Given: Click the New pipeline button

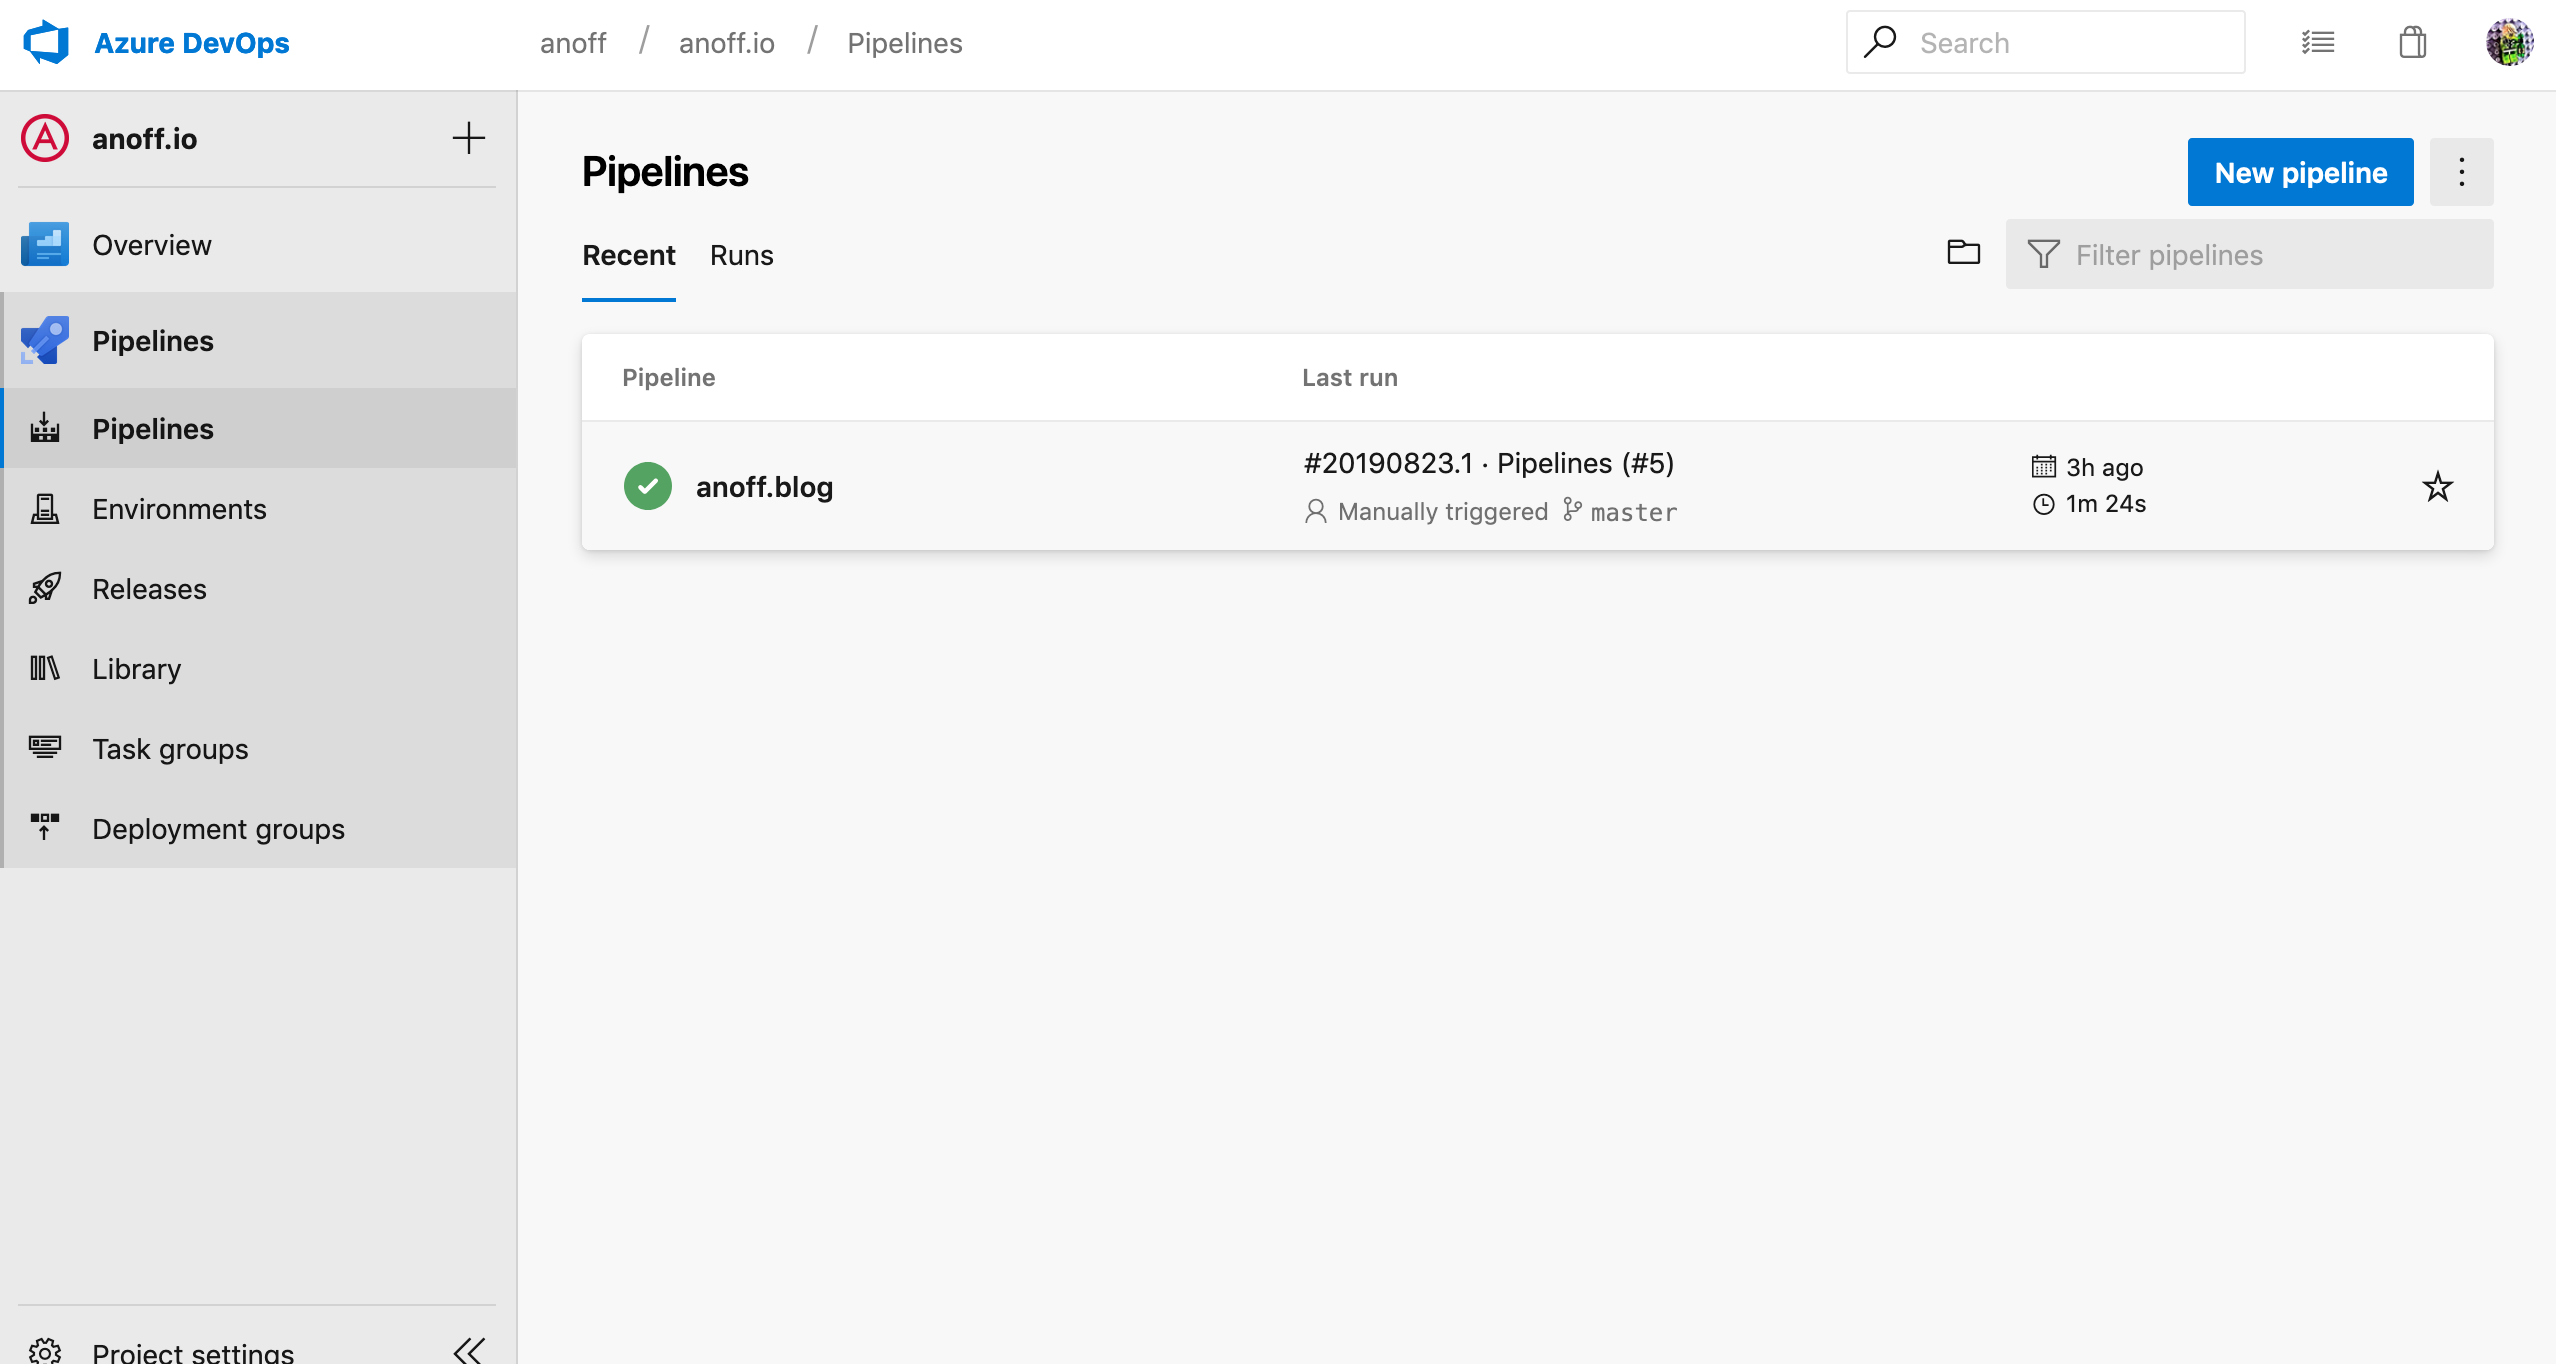Looking at the screenshot, I should (2301, 172).
